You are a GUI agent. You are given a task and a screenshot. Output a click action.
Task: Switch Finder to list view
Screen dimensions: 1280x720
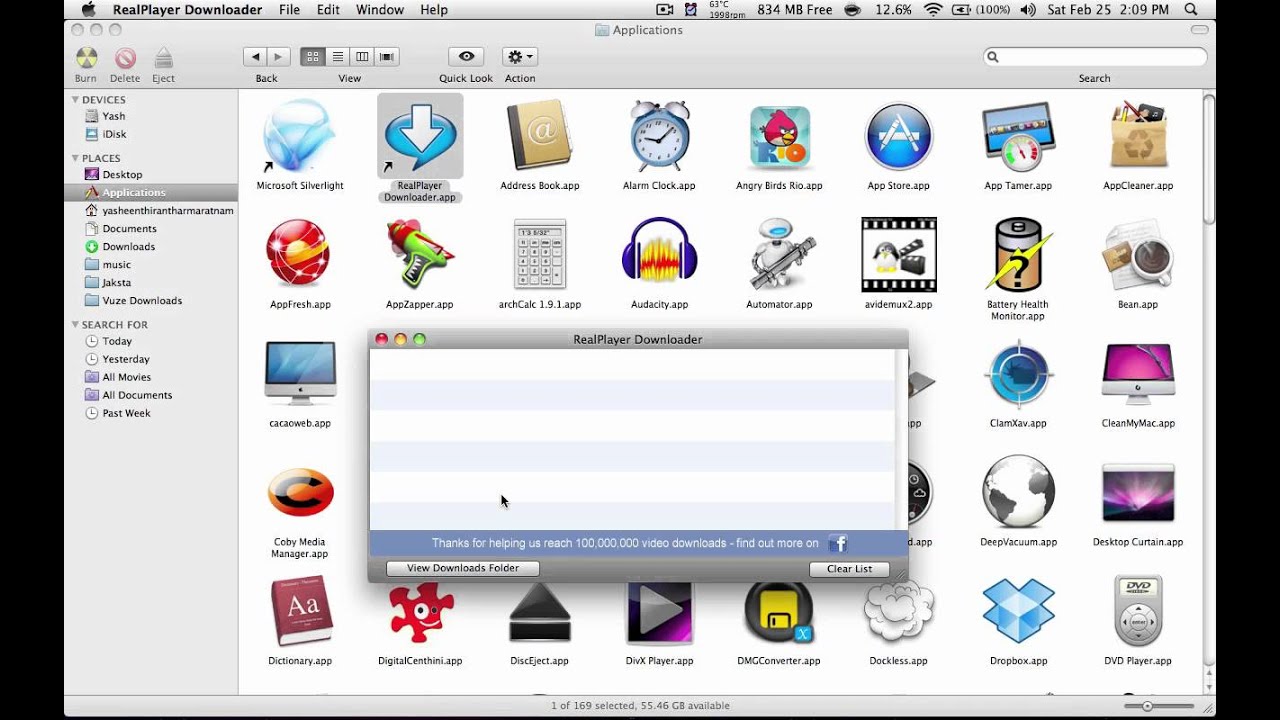click(x=337, y=57)
